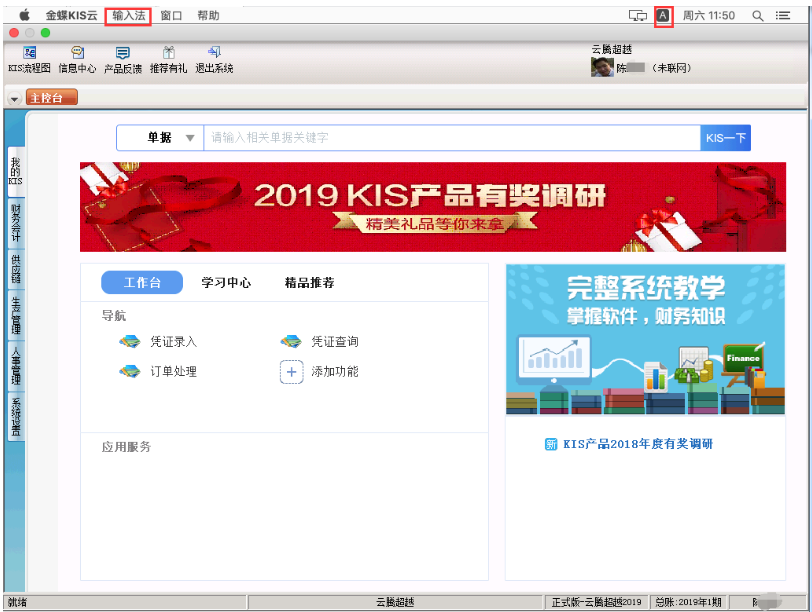The height and width of the screenshot is (612, 812).
Task: Click the 退出系统 exit icon
Action: tap(214, 52)
